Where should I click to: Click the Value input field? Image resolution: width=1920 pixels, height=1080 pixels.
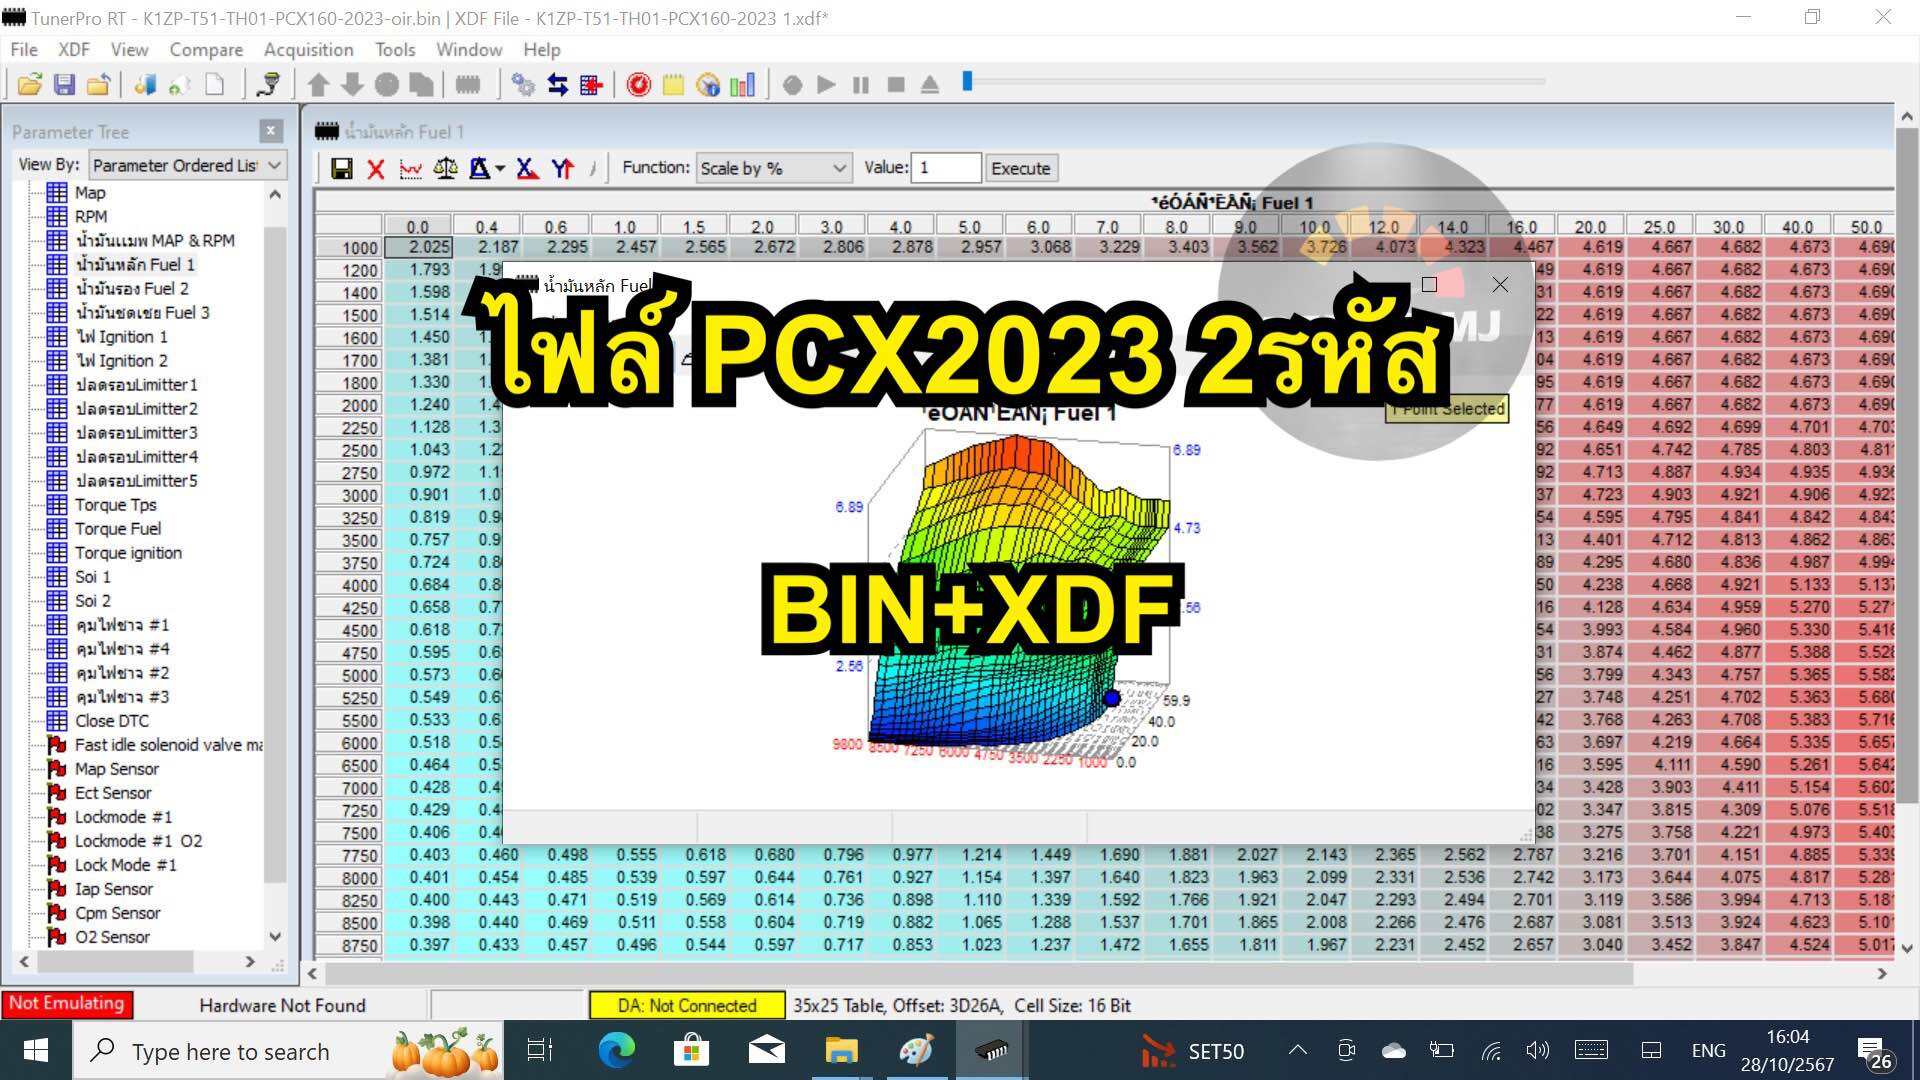click(945, 168)
